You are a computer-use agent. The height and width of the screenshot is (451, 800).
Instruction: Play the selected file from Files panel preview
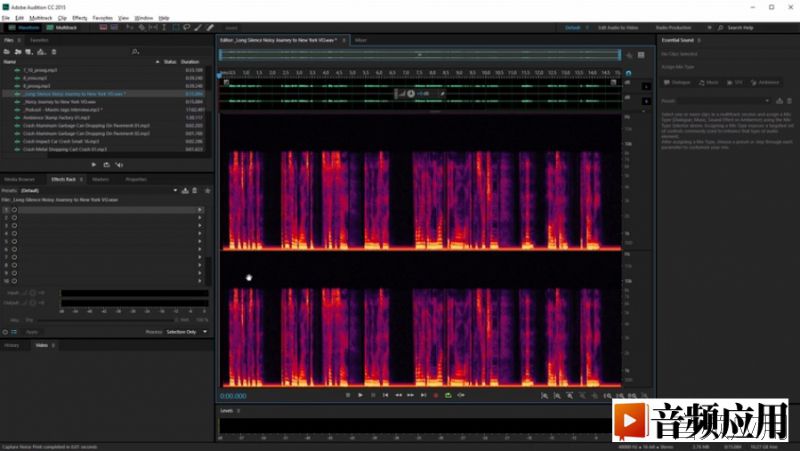tap(94, 165)
